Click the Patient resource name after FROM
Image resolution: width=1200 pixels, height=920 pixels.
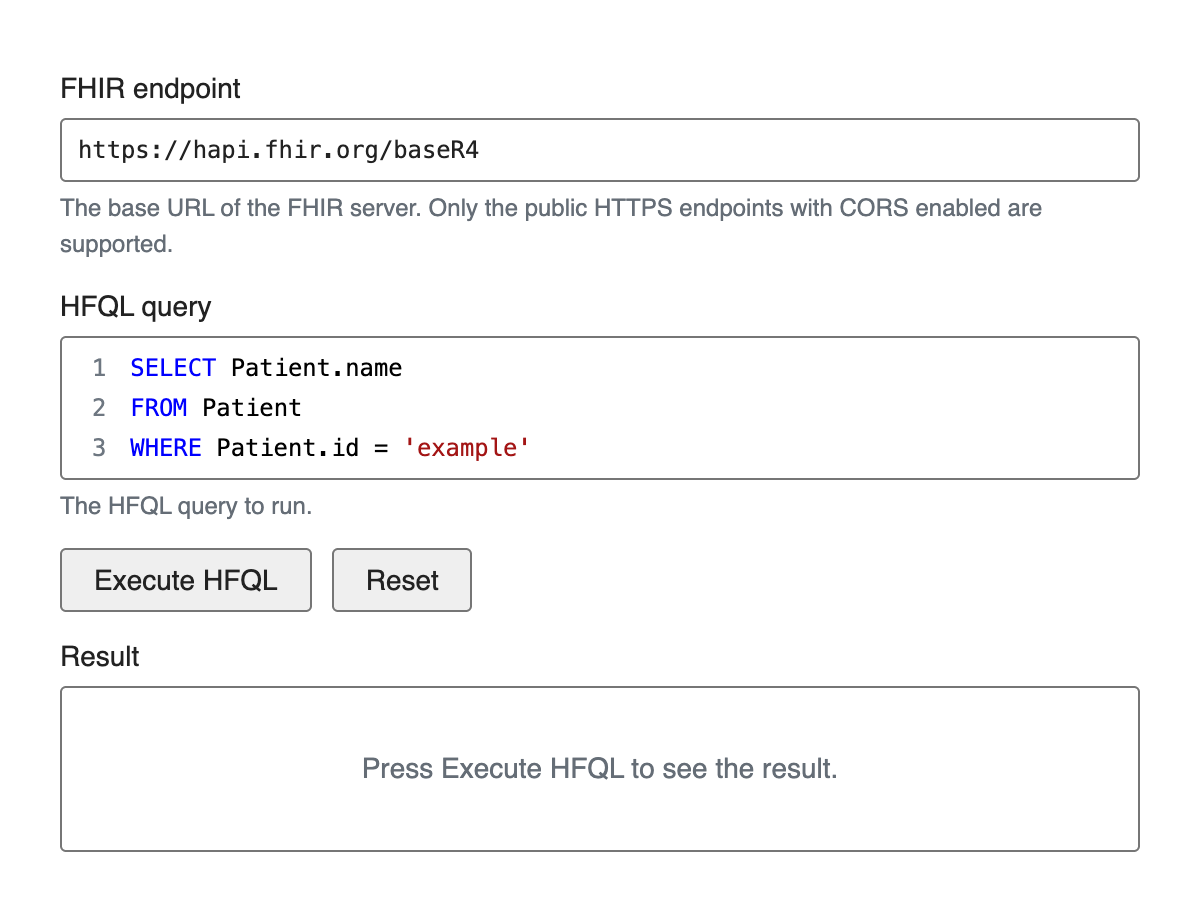coord(251,408)
